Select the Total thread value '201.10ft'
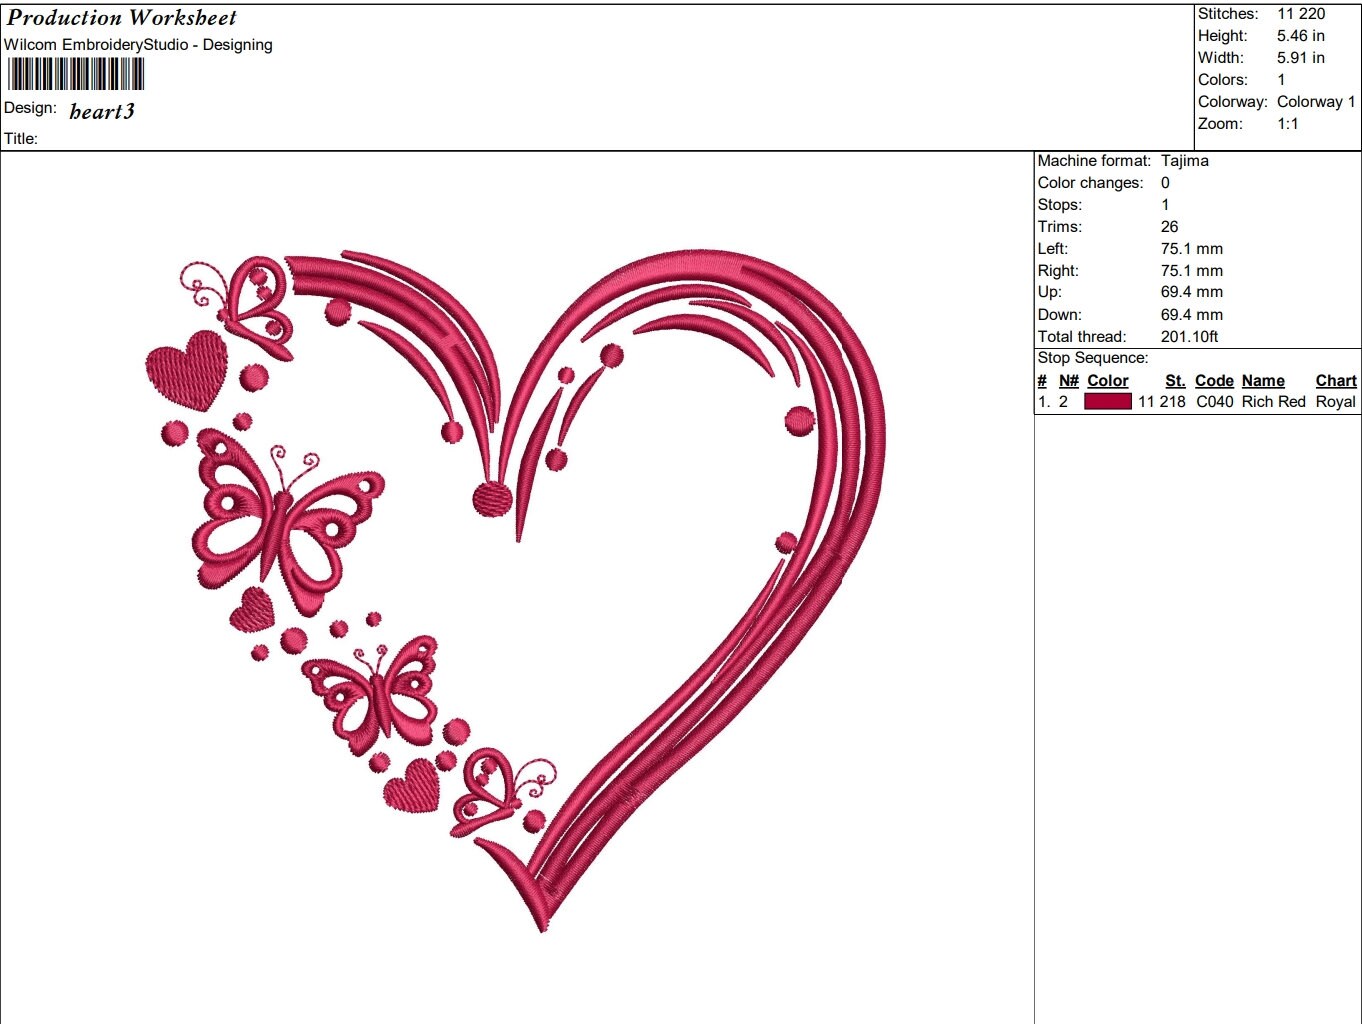Screen dimensions: 1362x1024 click(x=1190, y=337)
